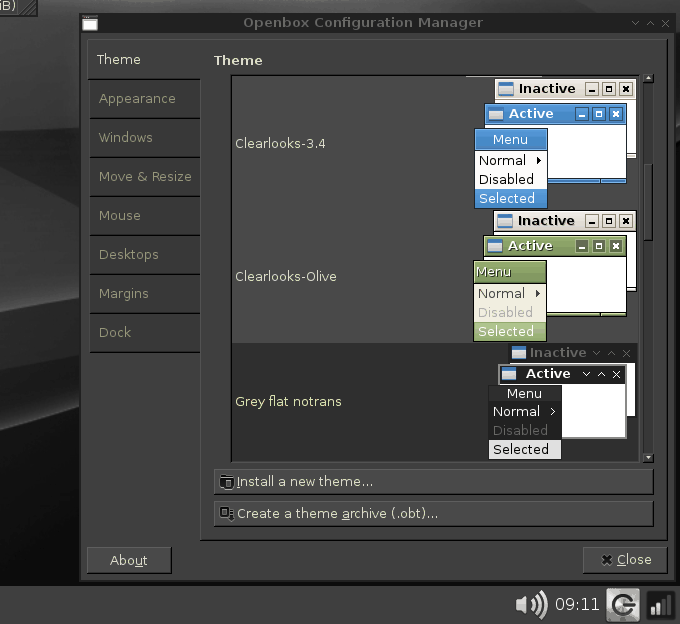
Task: Select the Grey flat notrans theme
Action: [435, 402]
